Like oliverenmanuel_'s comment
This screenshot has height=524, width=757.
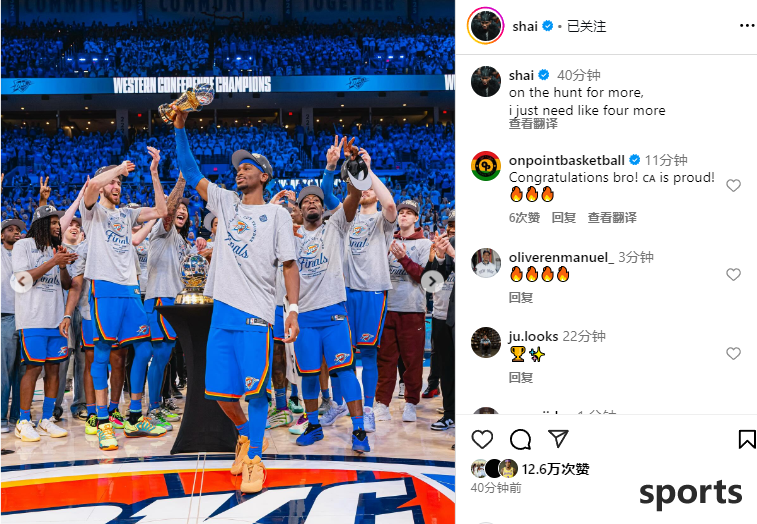click(x=733, y=274)
